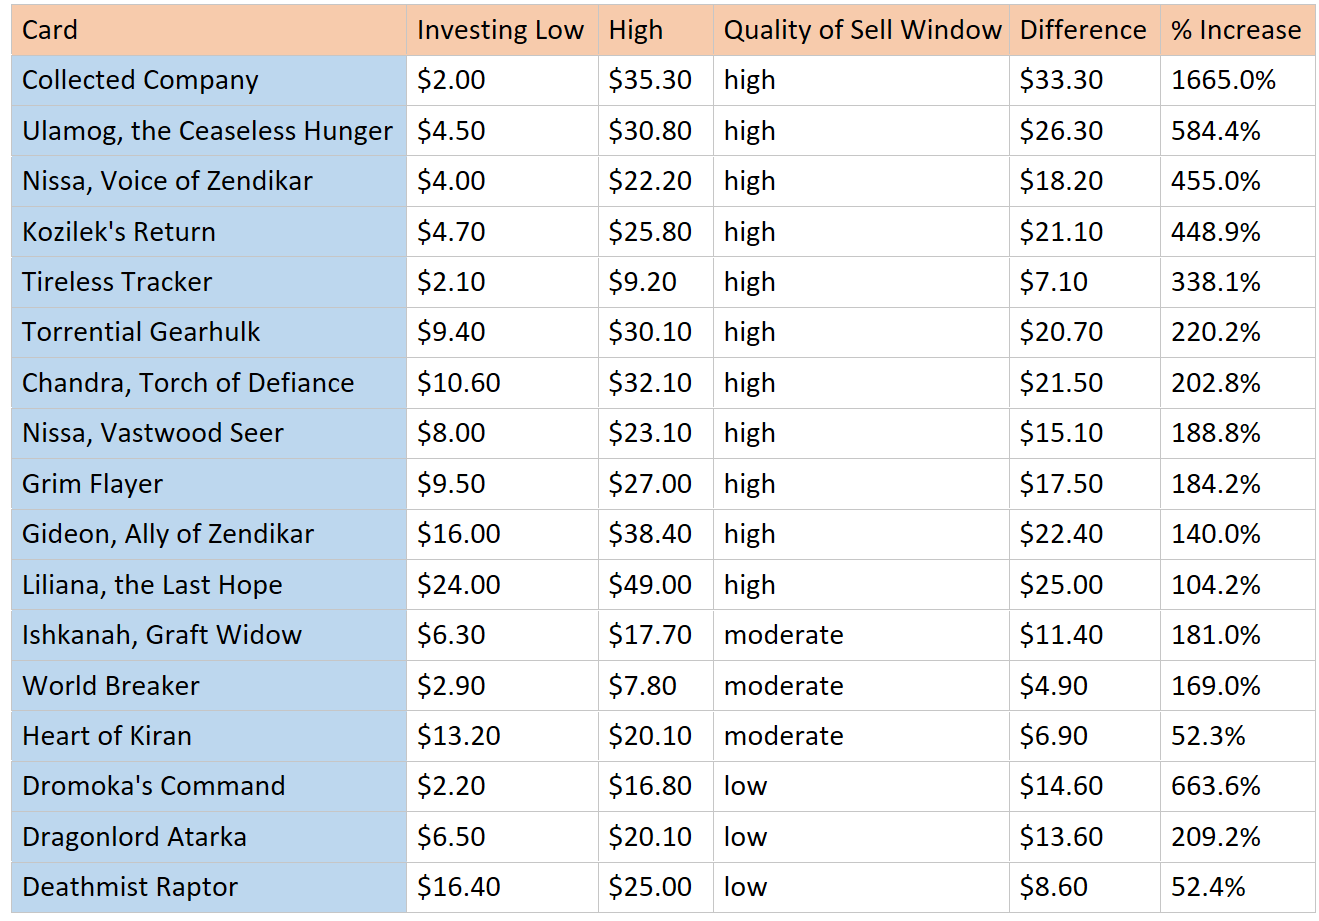Select the Investing Low header cell
Image resolution: width=1319 pixels, height=921 pixels.
click(500, 30)
